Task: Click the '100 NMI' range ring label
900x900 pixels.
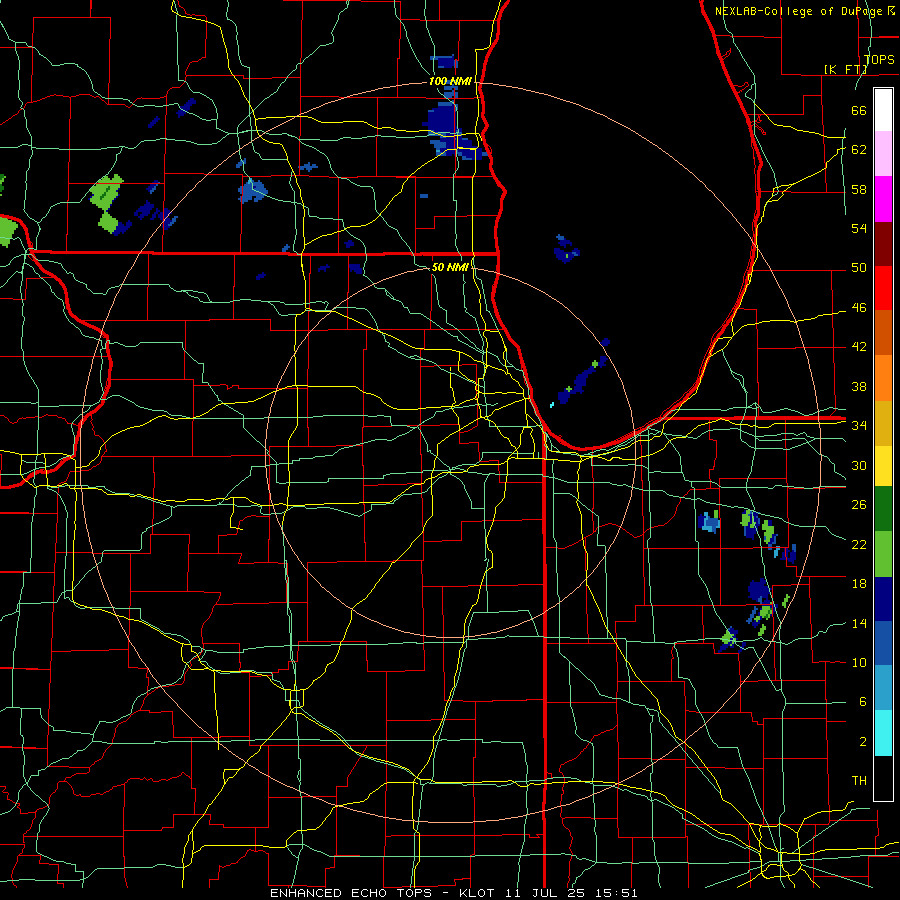Action: click(450, 82)
